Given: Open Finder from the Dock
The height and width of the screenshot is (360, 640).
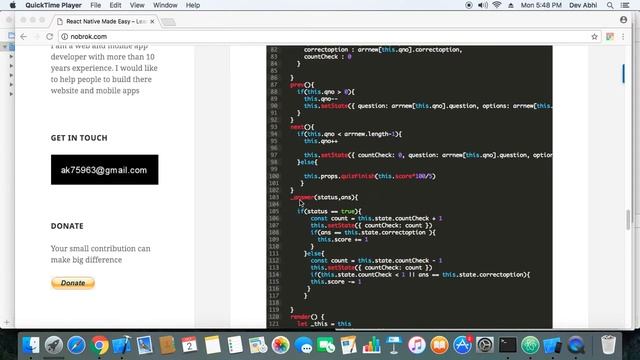Looking at the screenshot, I should 31,345.
